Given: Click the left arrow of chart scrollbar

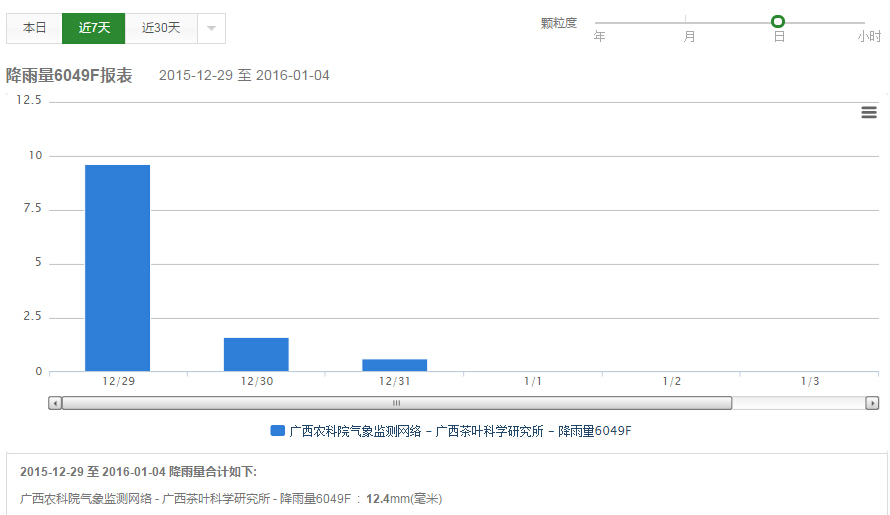Looking at the screenshot, I should click(55, 403).
